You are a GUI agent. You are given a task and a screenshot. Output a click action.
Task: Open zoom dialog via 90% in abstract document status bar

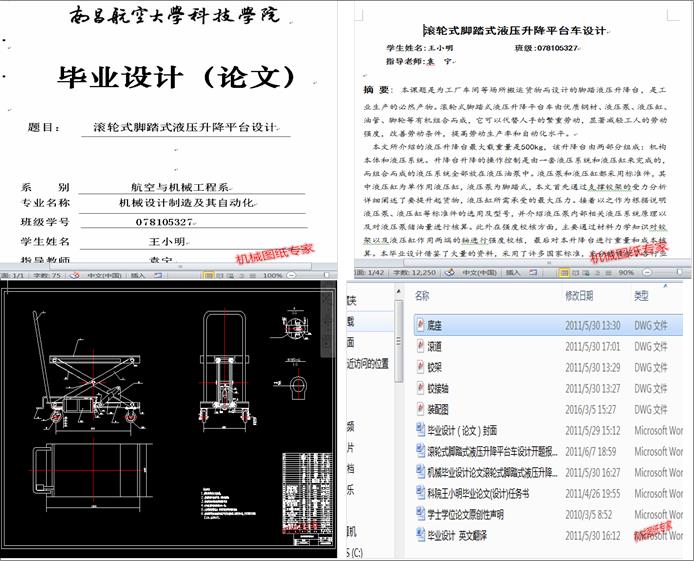click(626, 273)
